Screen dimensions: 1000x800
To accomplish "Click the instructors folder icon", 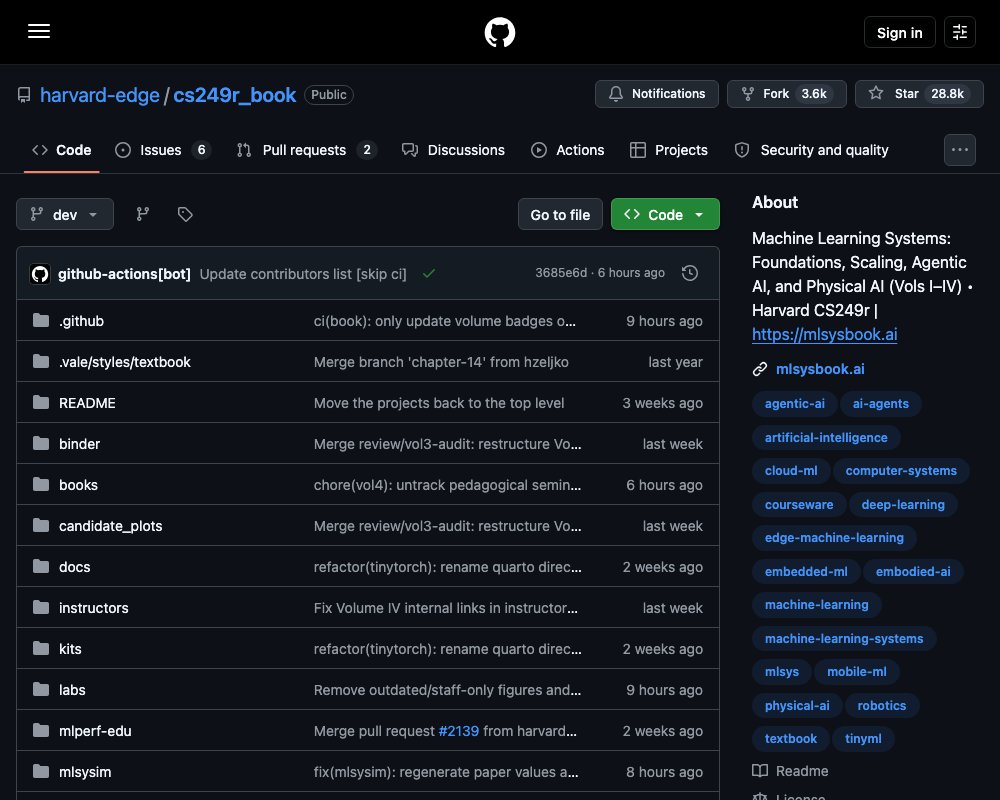I will (41, 607).
